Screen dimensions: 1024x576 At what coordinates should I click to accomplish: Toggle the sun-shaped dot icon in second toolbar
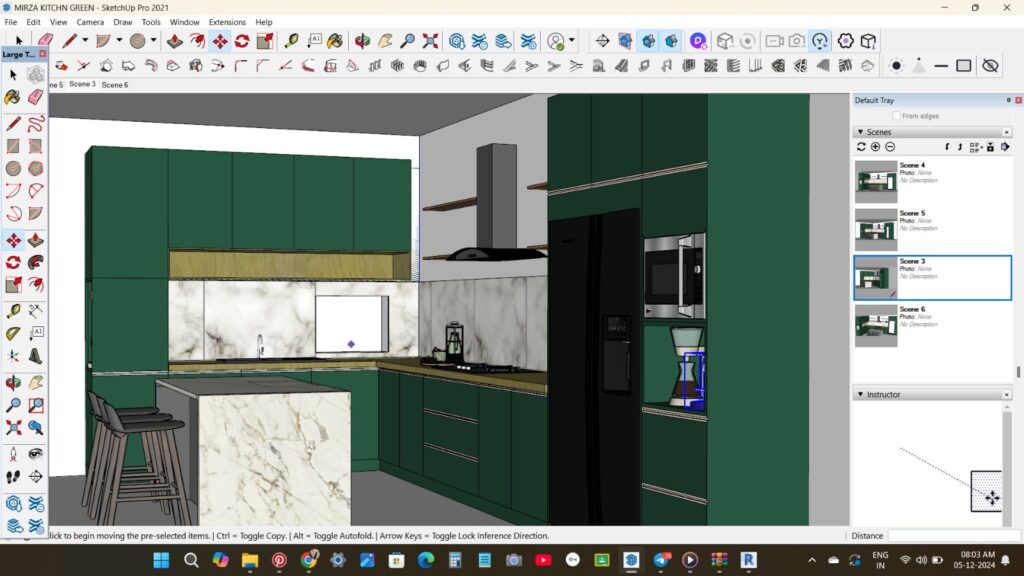pos(897,65)
